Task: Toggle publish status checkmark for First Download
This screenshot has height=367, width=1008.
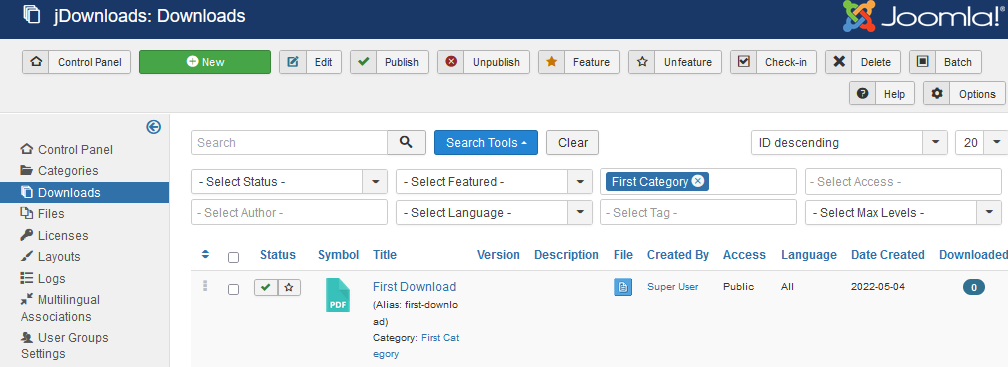Action: tap(266, 287)
